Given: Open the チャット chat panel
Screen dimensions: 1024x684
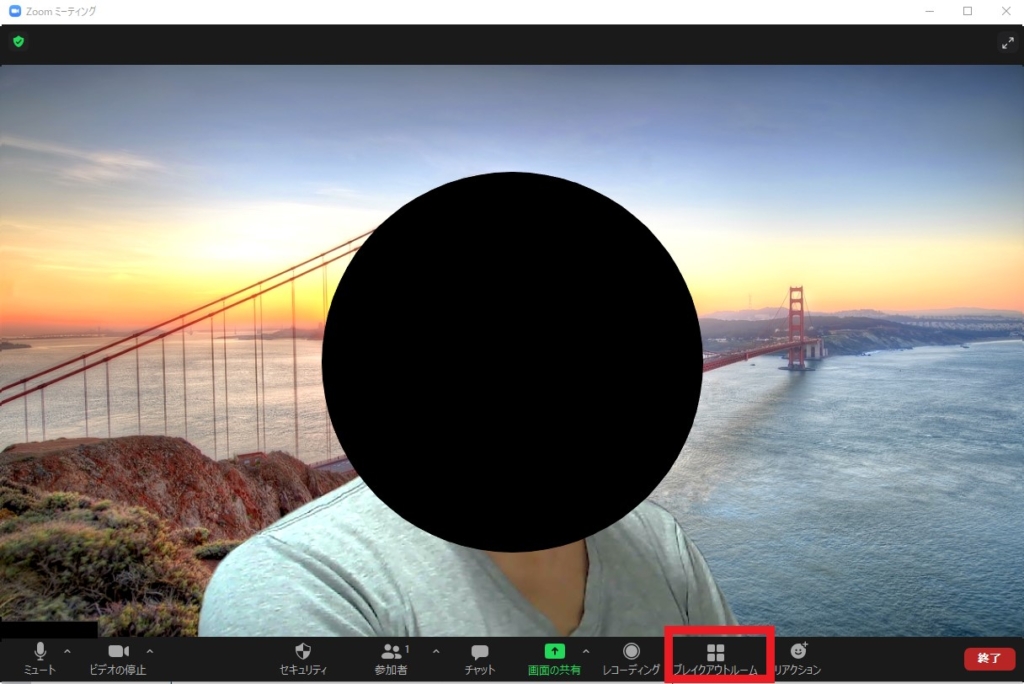Looking at the screenshot, I should [480, 659].
